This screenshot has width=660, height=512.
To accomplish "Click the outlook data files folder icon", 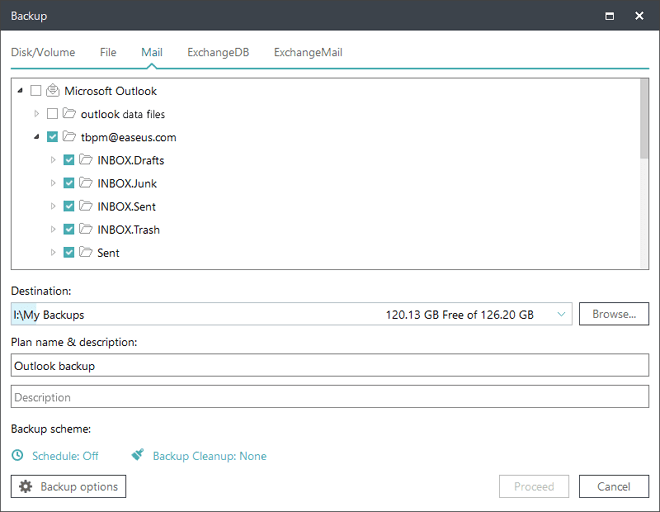I will pyautogui.click(x=69, y=113).
